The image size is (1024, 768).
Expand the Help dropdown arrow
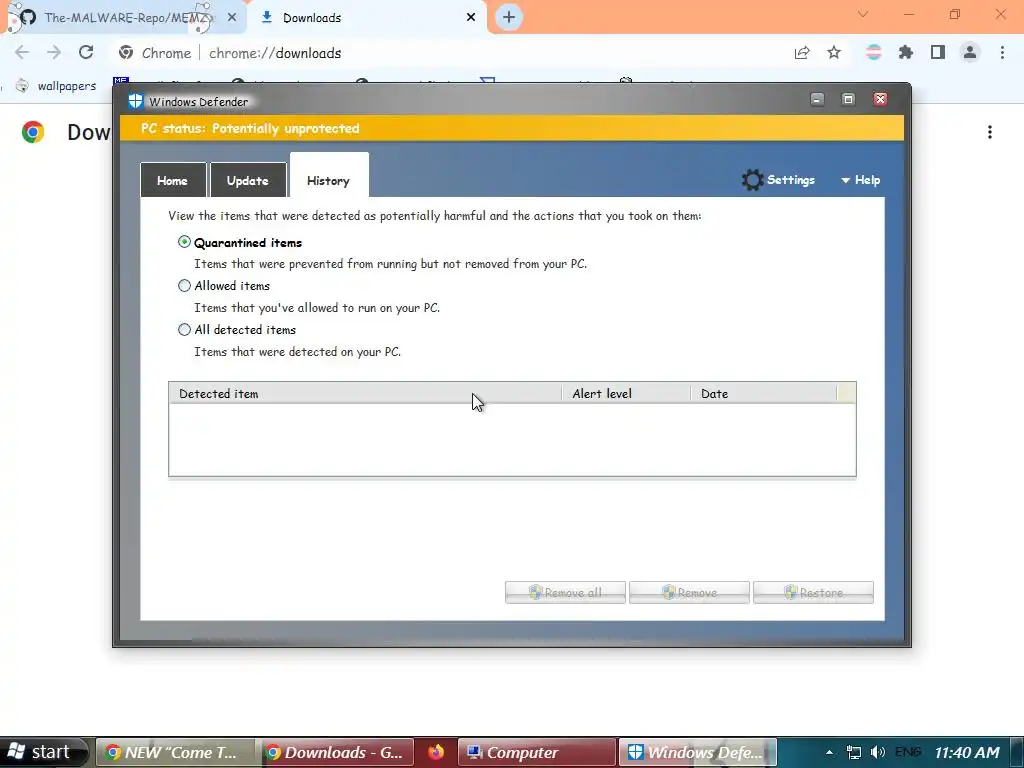(x=845, y=180)
